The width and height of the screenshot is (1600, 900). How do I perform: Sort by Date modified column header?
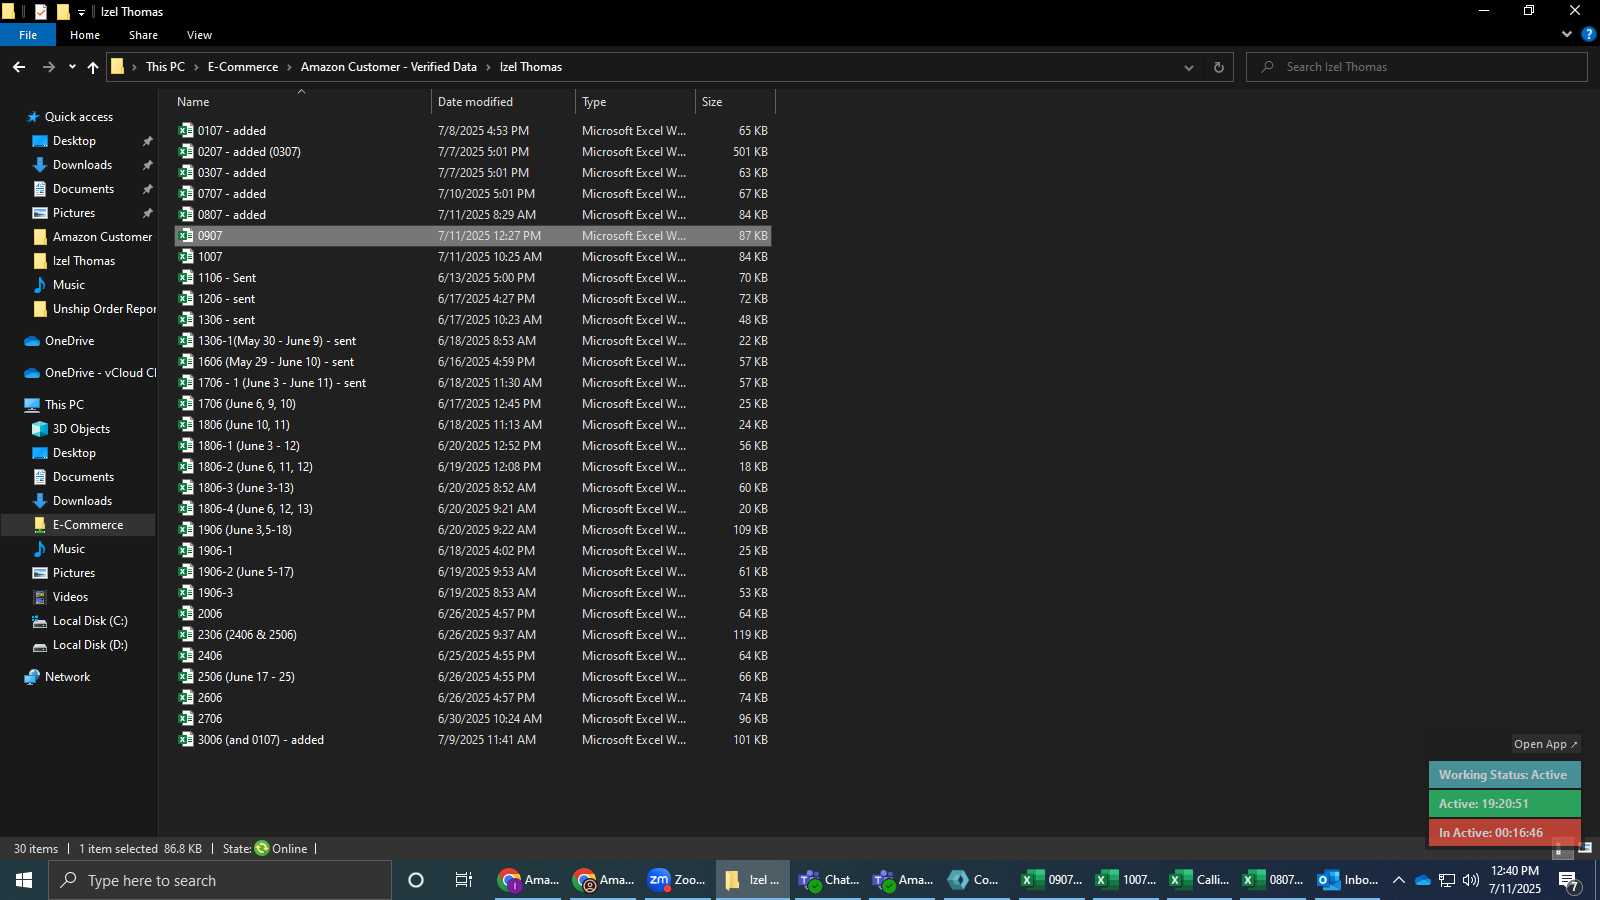click(503, 102)
